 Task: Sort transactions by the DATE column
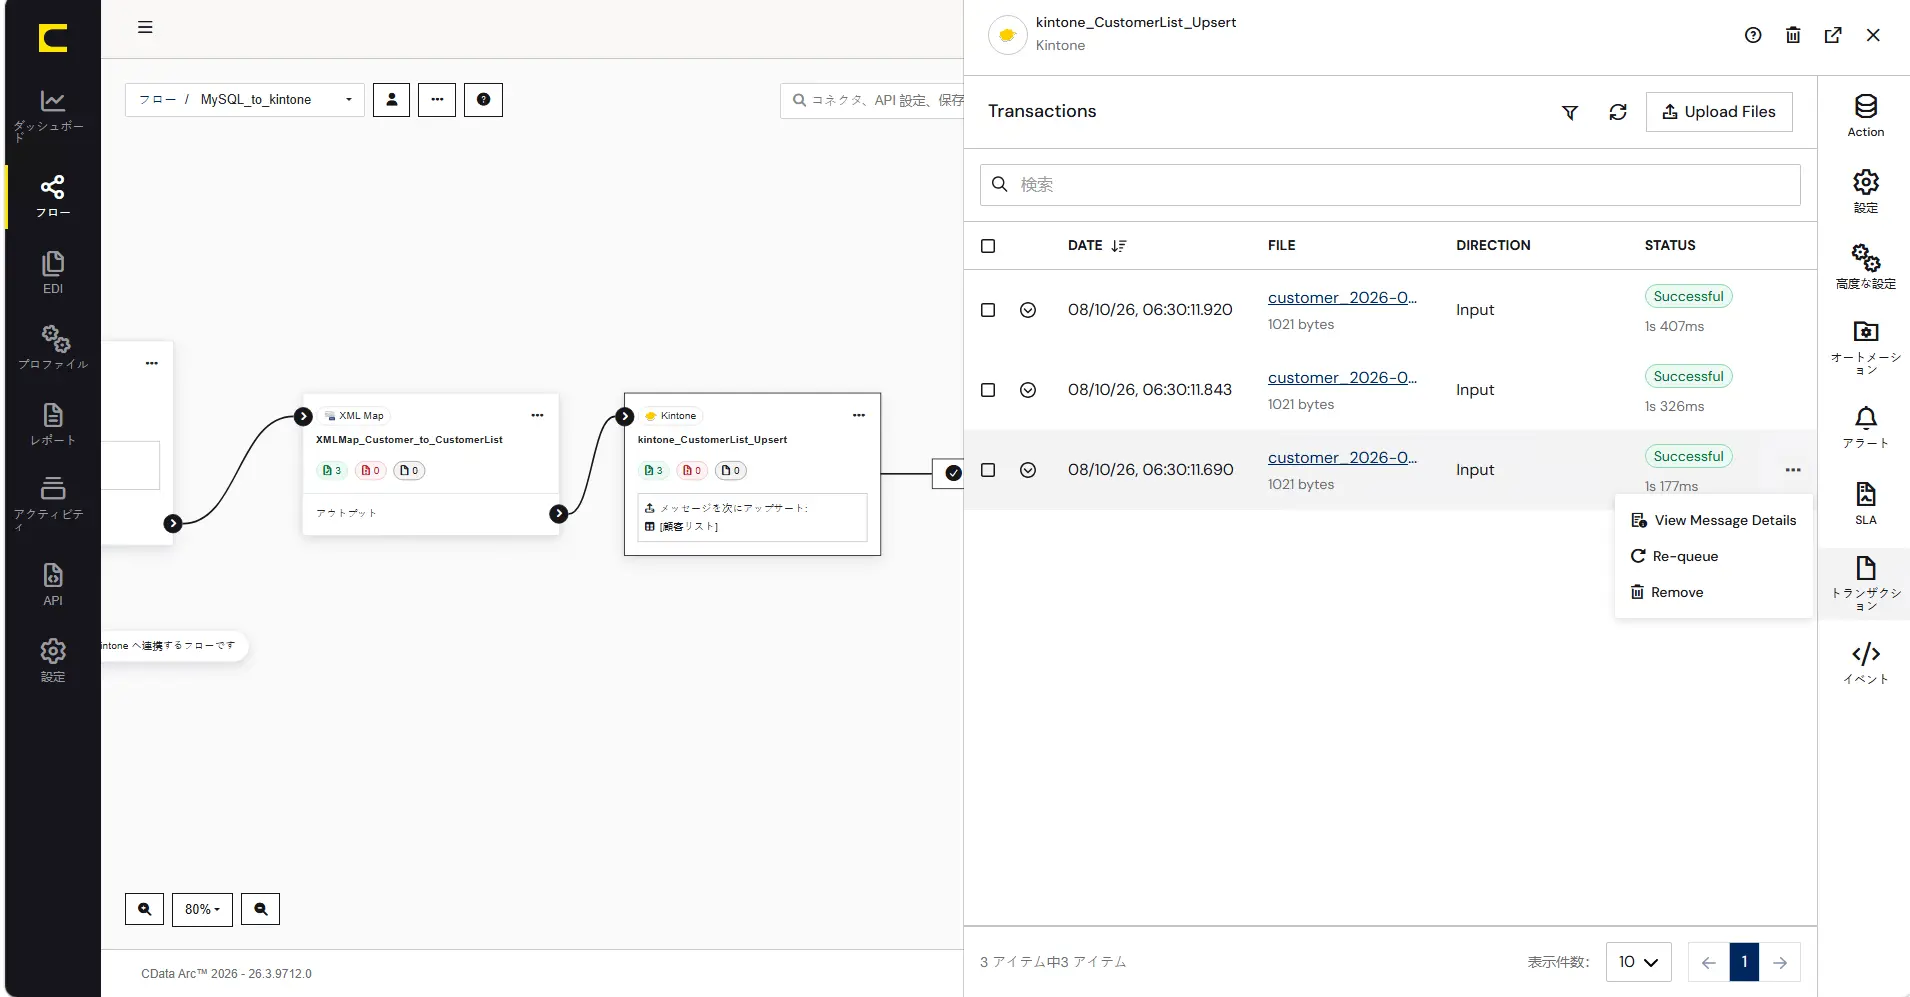click(1097, 245)
